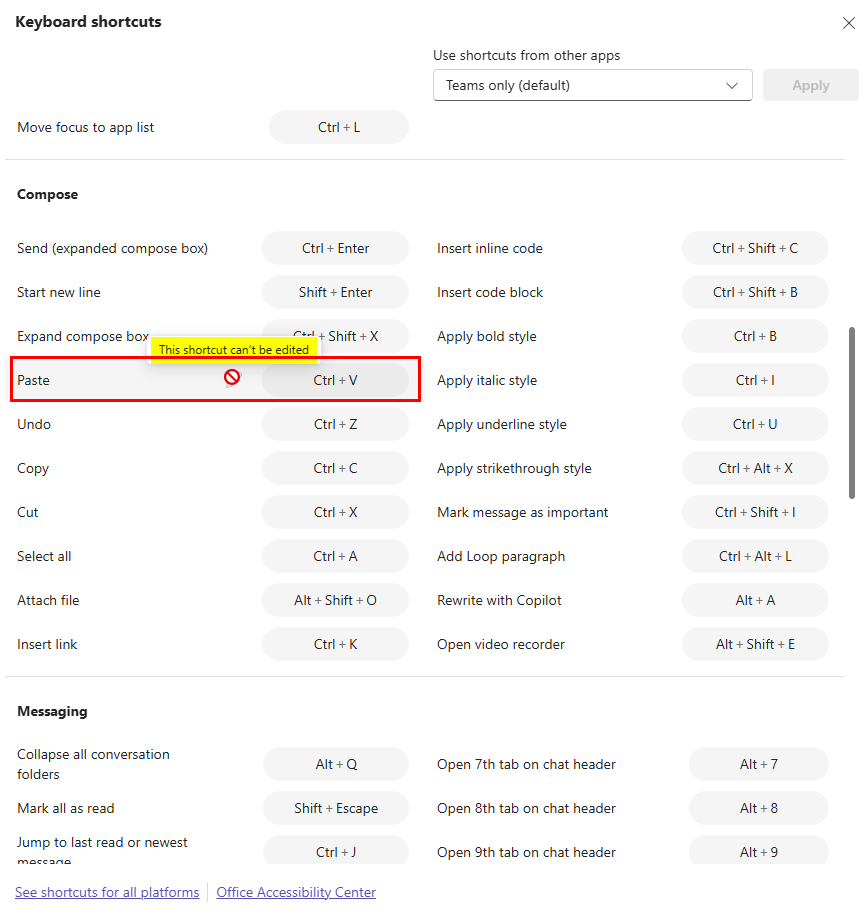Click the Collapse all conversation folders label
This screenshot has width=867, height=914.
pyautogui.click(x=93, y=764)
